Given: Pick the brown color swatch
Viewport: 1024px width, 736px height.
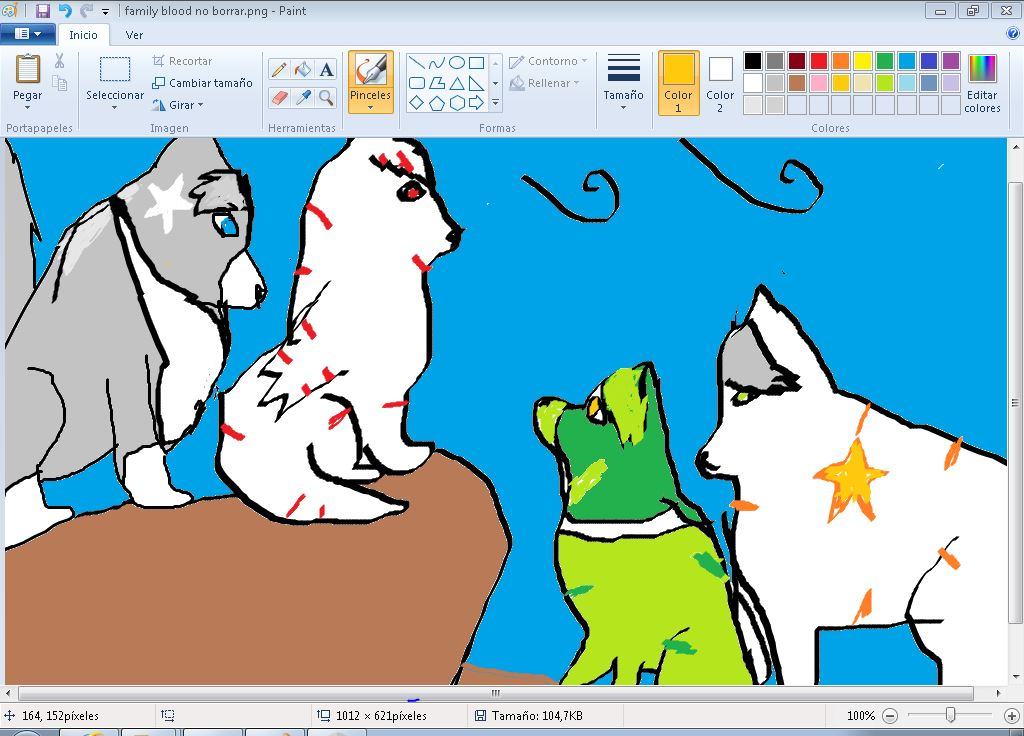Looking at the screenshot, I should [x=797, y=83].
